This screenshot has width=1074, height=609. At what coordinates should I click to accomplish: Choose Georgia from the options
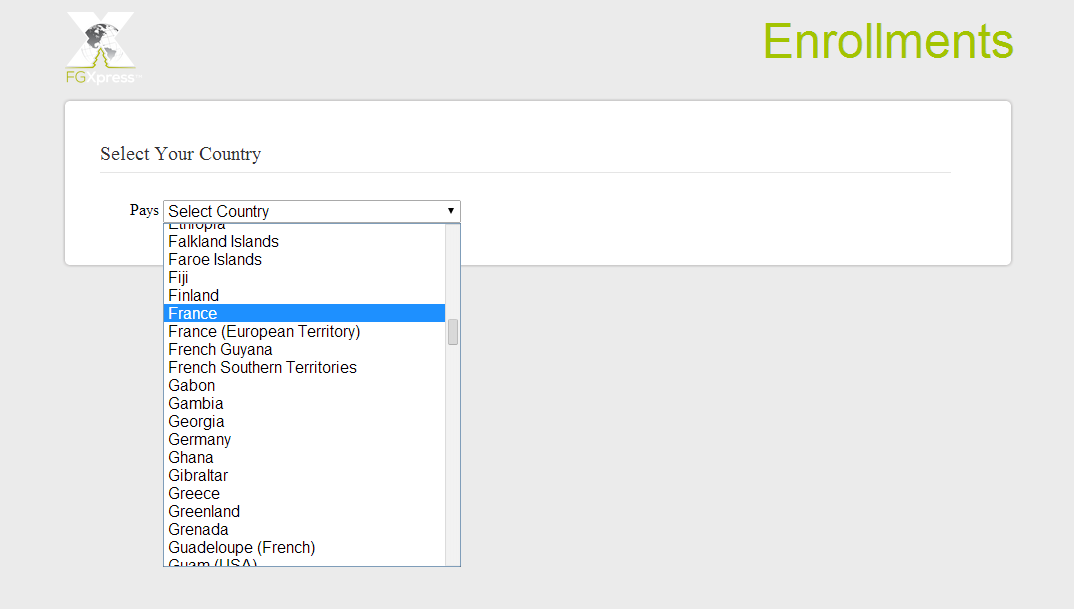pos(304,421)
